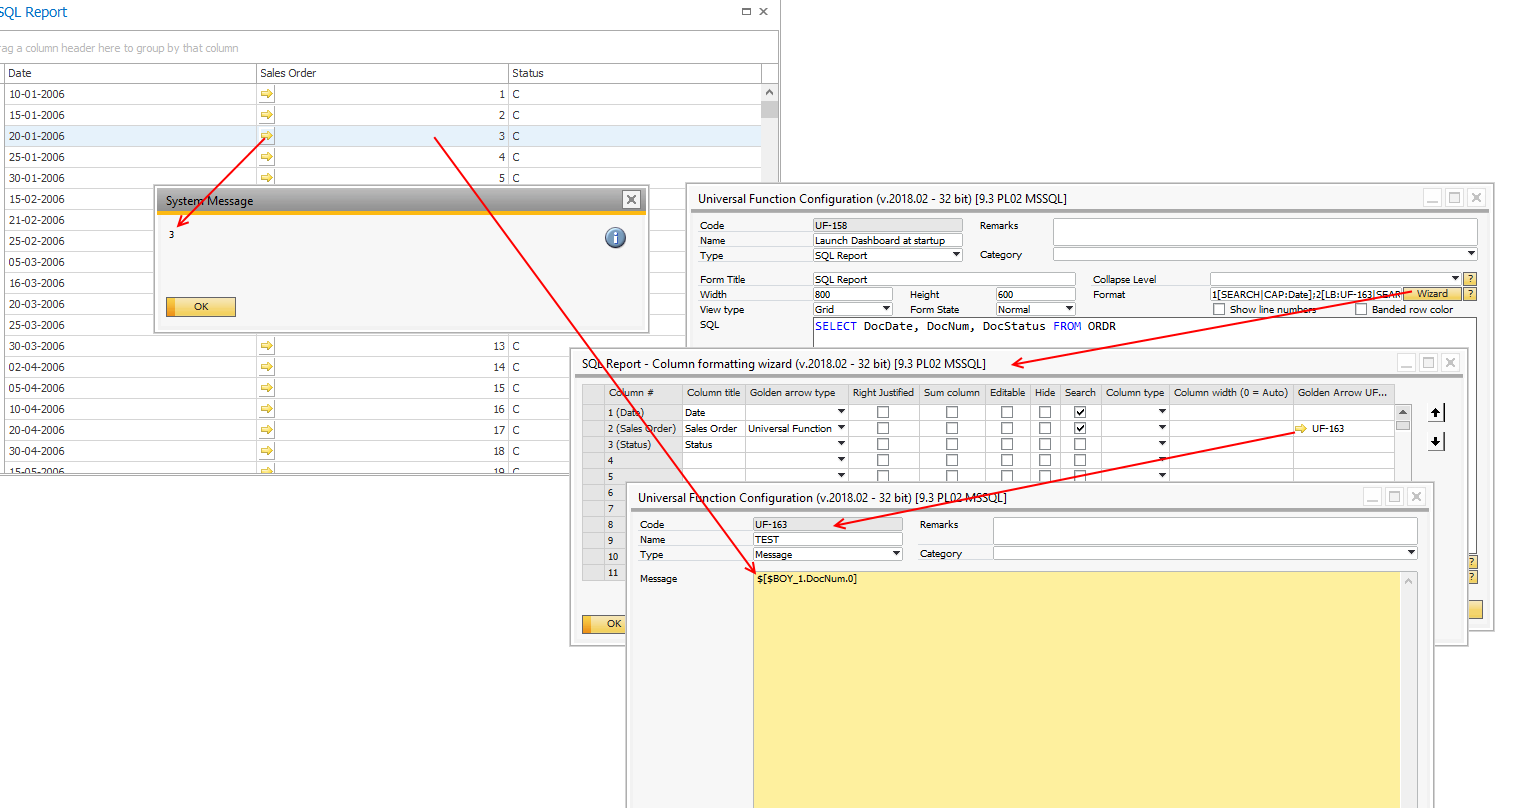Click the yellow Message text area
Image resolution: width=1524 pixels, height=808 pixels.
click(x=1078, y=689)
